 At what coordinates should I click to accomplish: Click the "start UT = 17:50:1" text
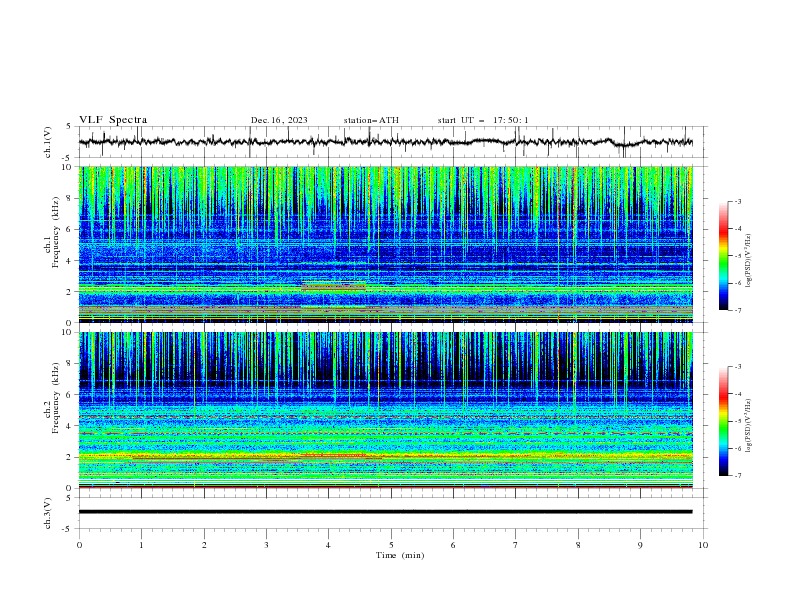483,120
